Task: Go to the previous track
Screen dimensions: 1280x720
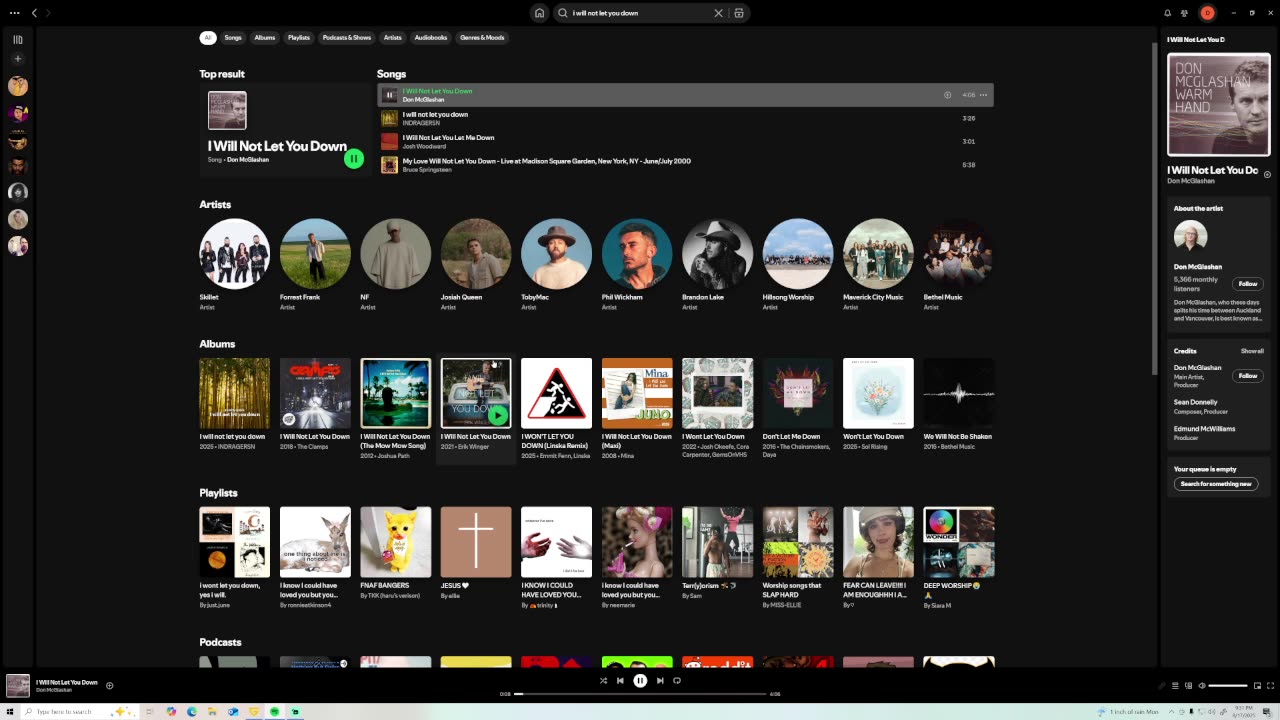Action: (x=620, y=680)
